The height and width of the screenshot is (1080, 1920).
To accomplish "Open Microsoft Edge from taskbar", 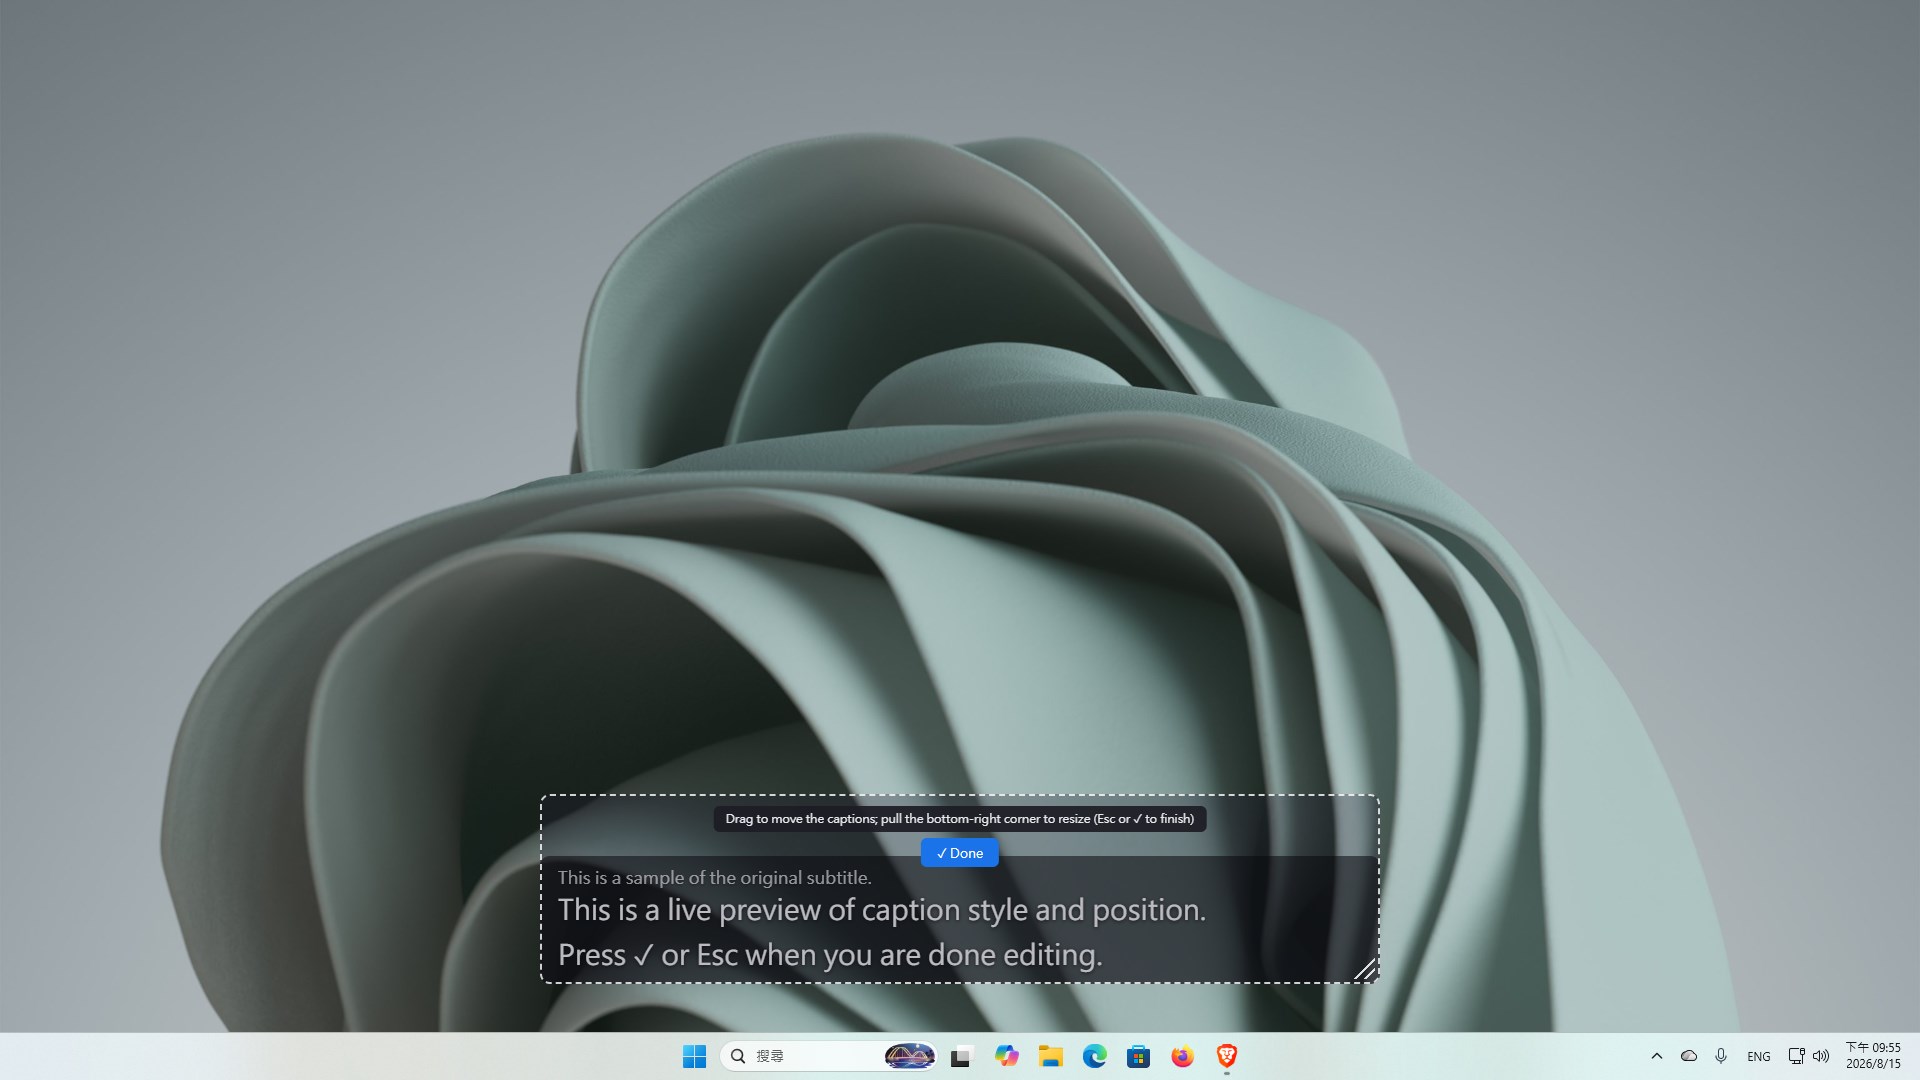I will tap(1094, 1056).
